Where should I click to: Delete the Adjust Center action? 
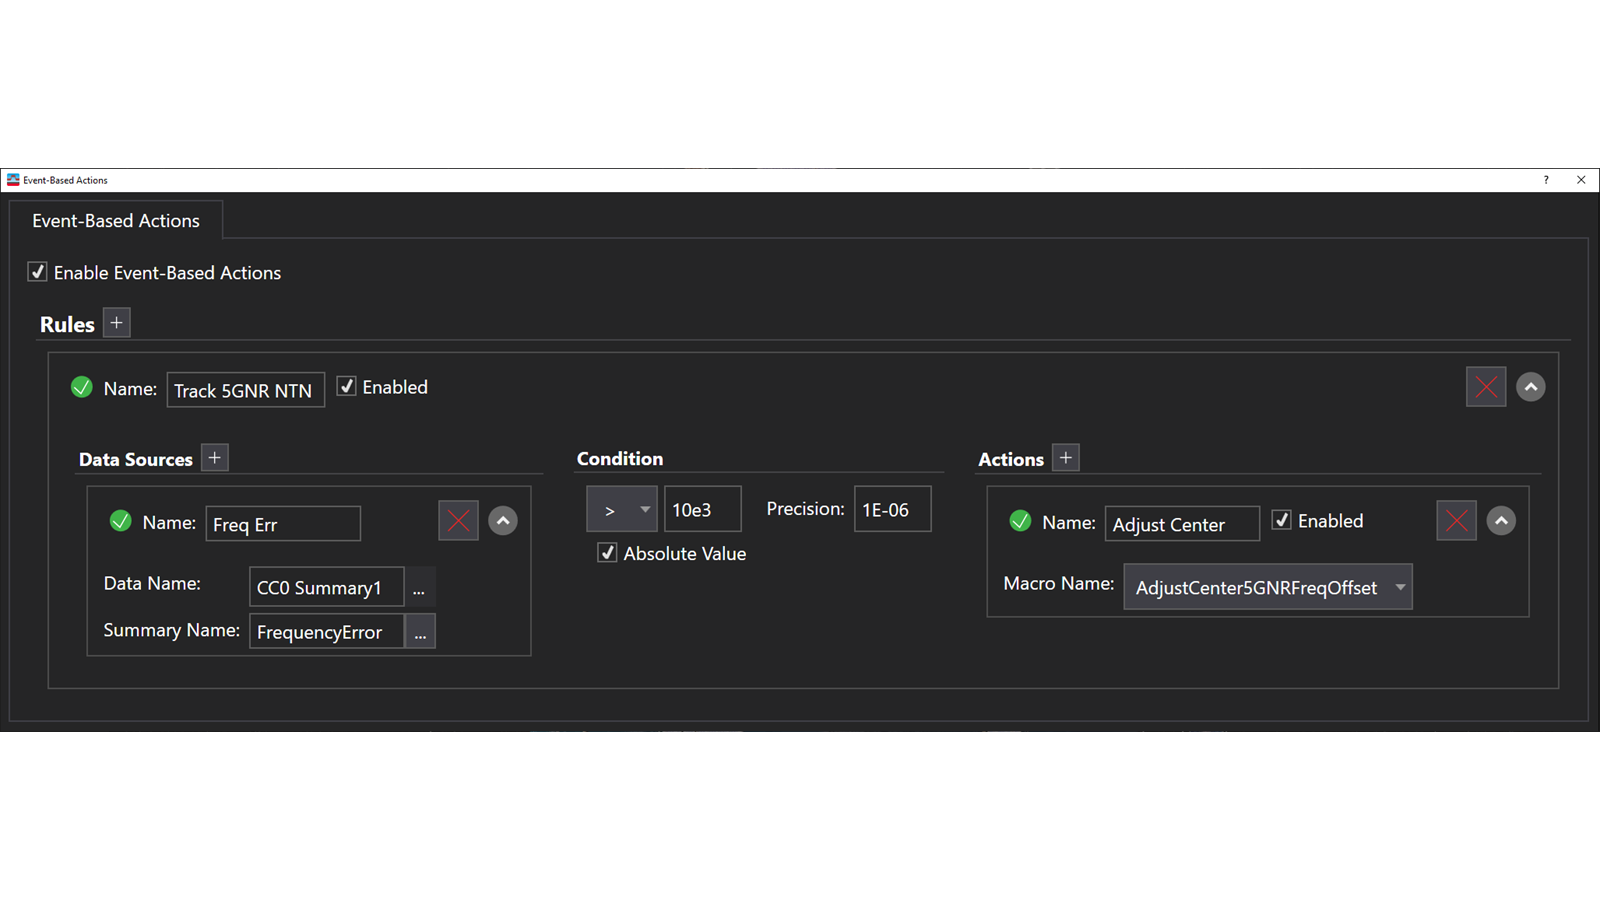(1456, 520)
